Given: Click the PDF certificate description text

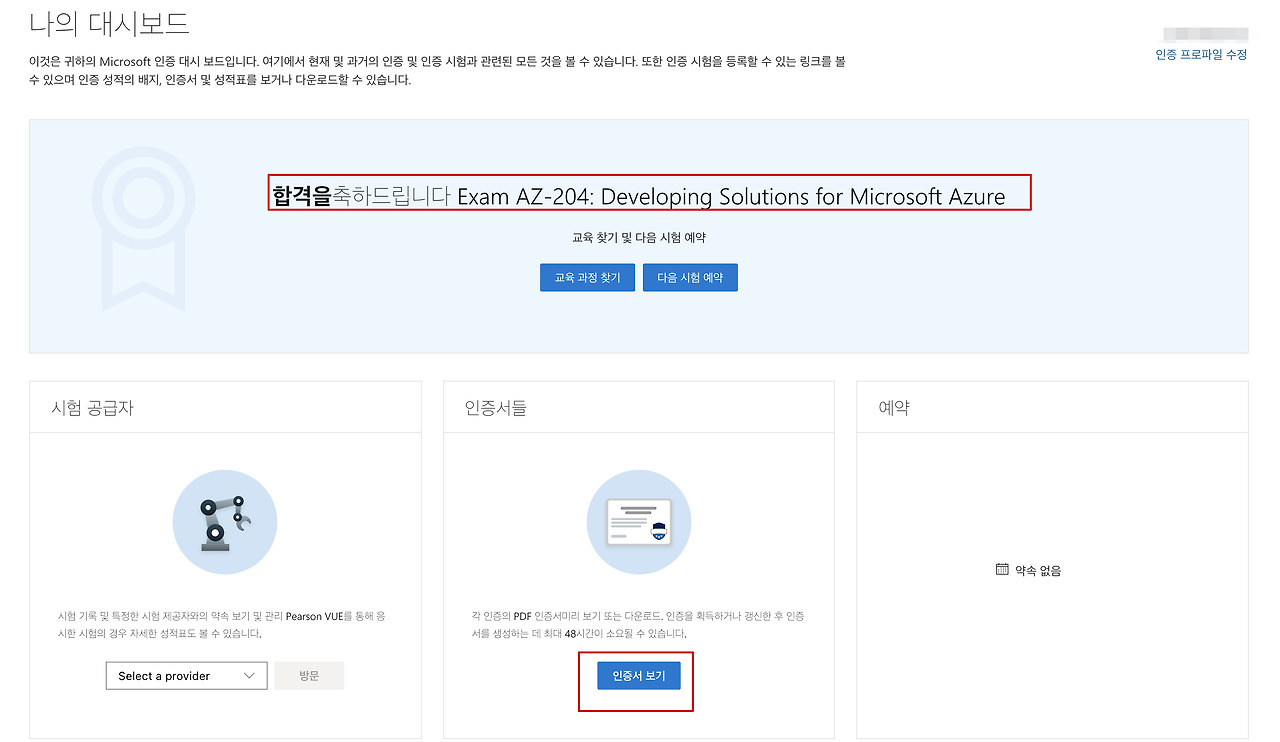Looking at the screenshot, I should [x=638, y=625].
